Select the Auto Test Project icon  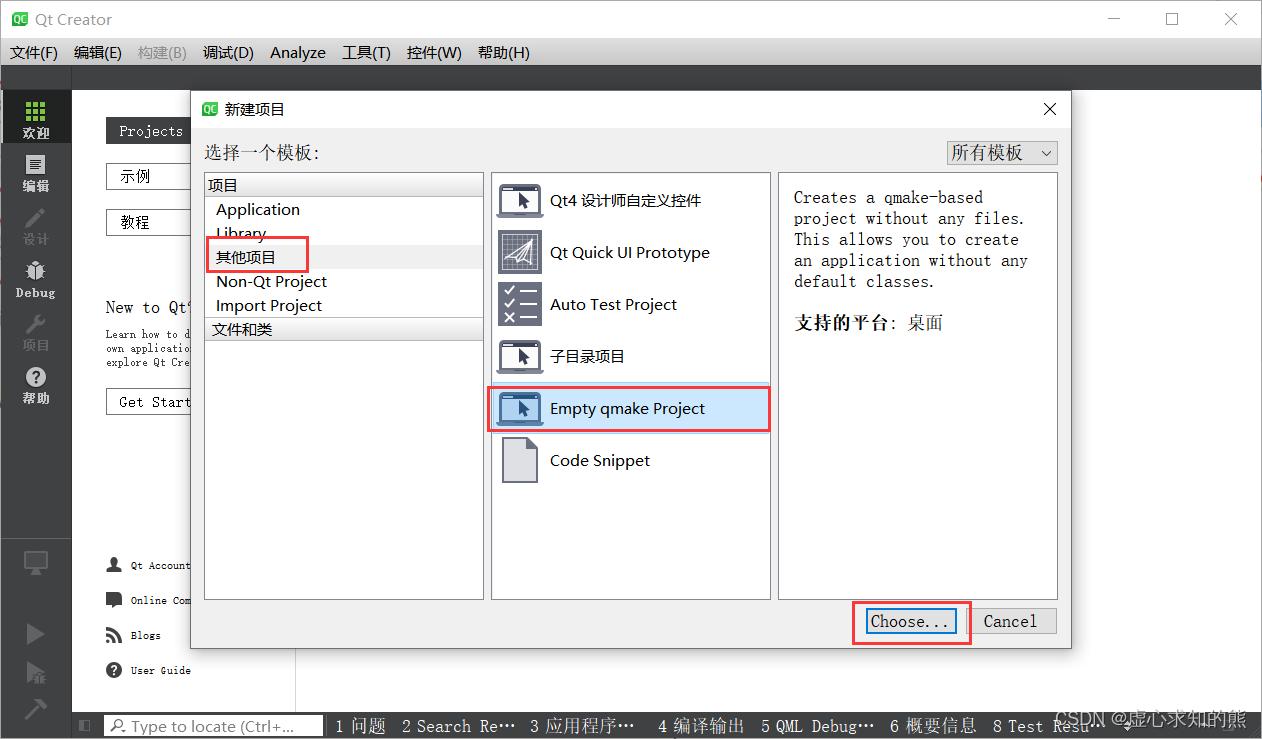point(520,304)
